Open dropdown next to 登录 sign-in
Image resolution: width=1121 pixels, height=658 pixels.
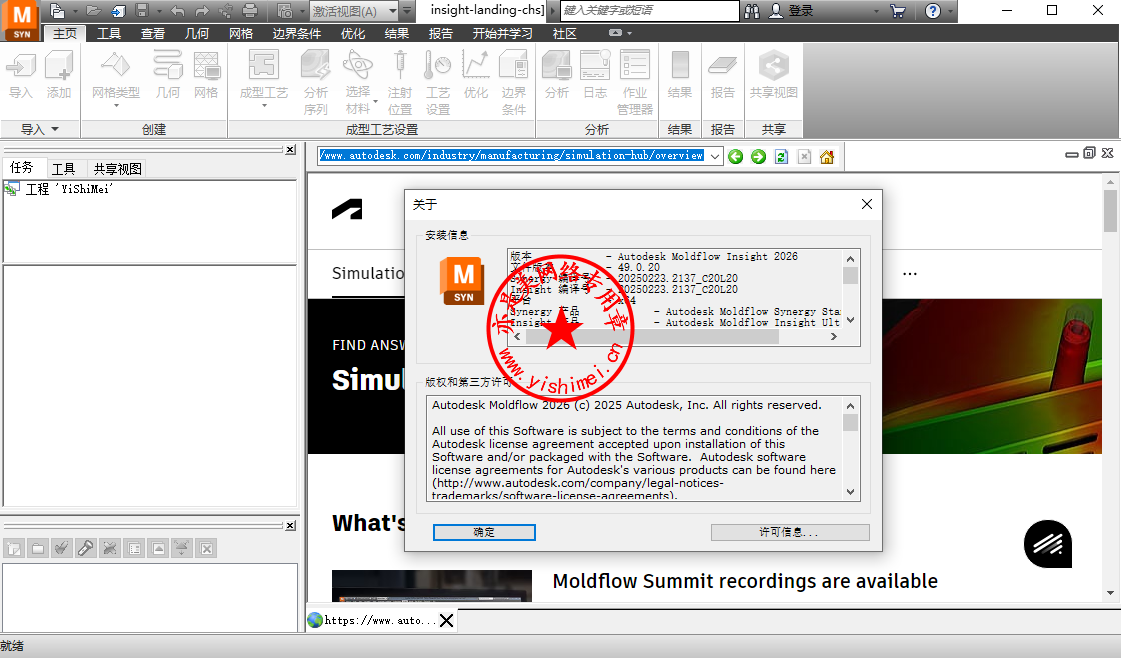(876, 11)
